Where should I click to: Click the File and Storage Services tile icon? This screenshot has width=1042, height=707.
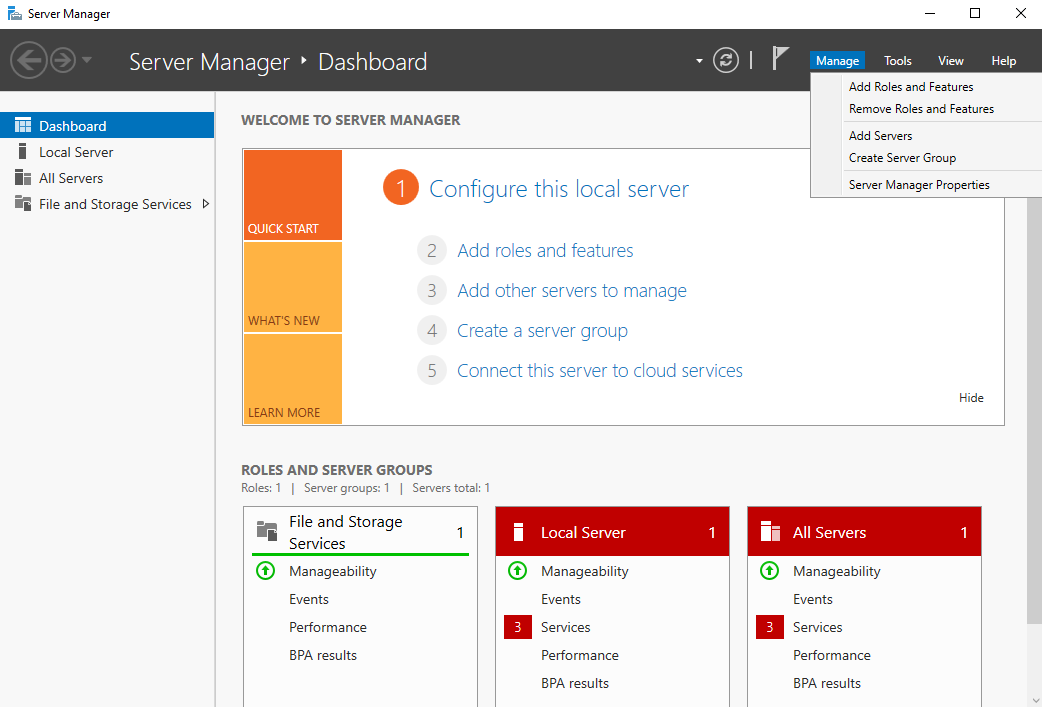(267, 531)
